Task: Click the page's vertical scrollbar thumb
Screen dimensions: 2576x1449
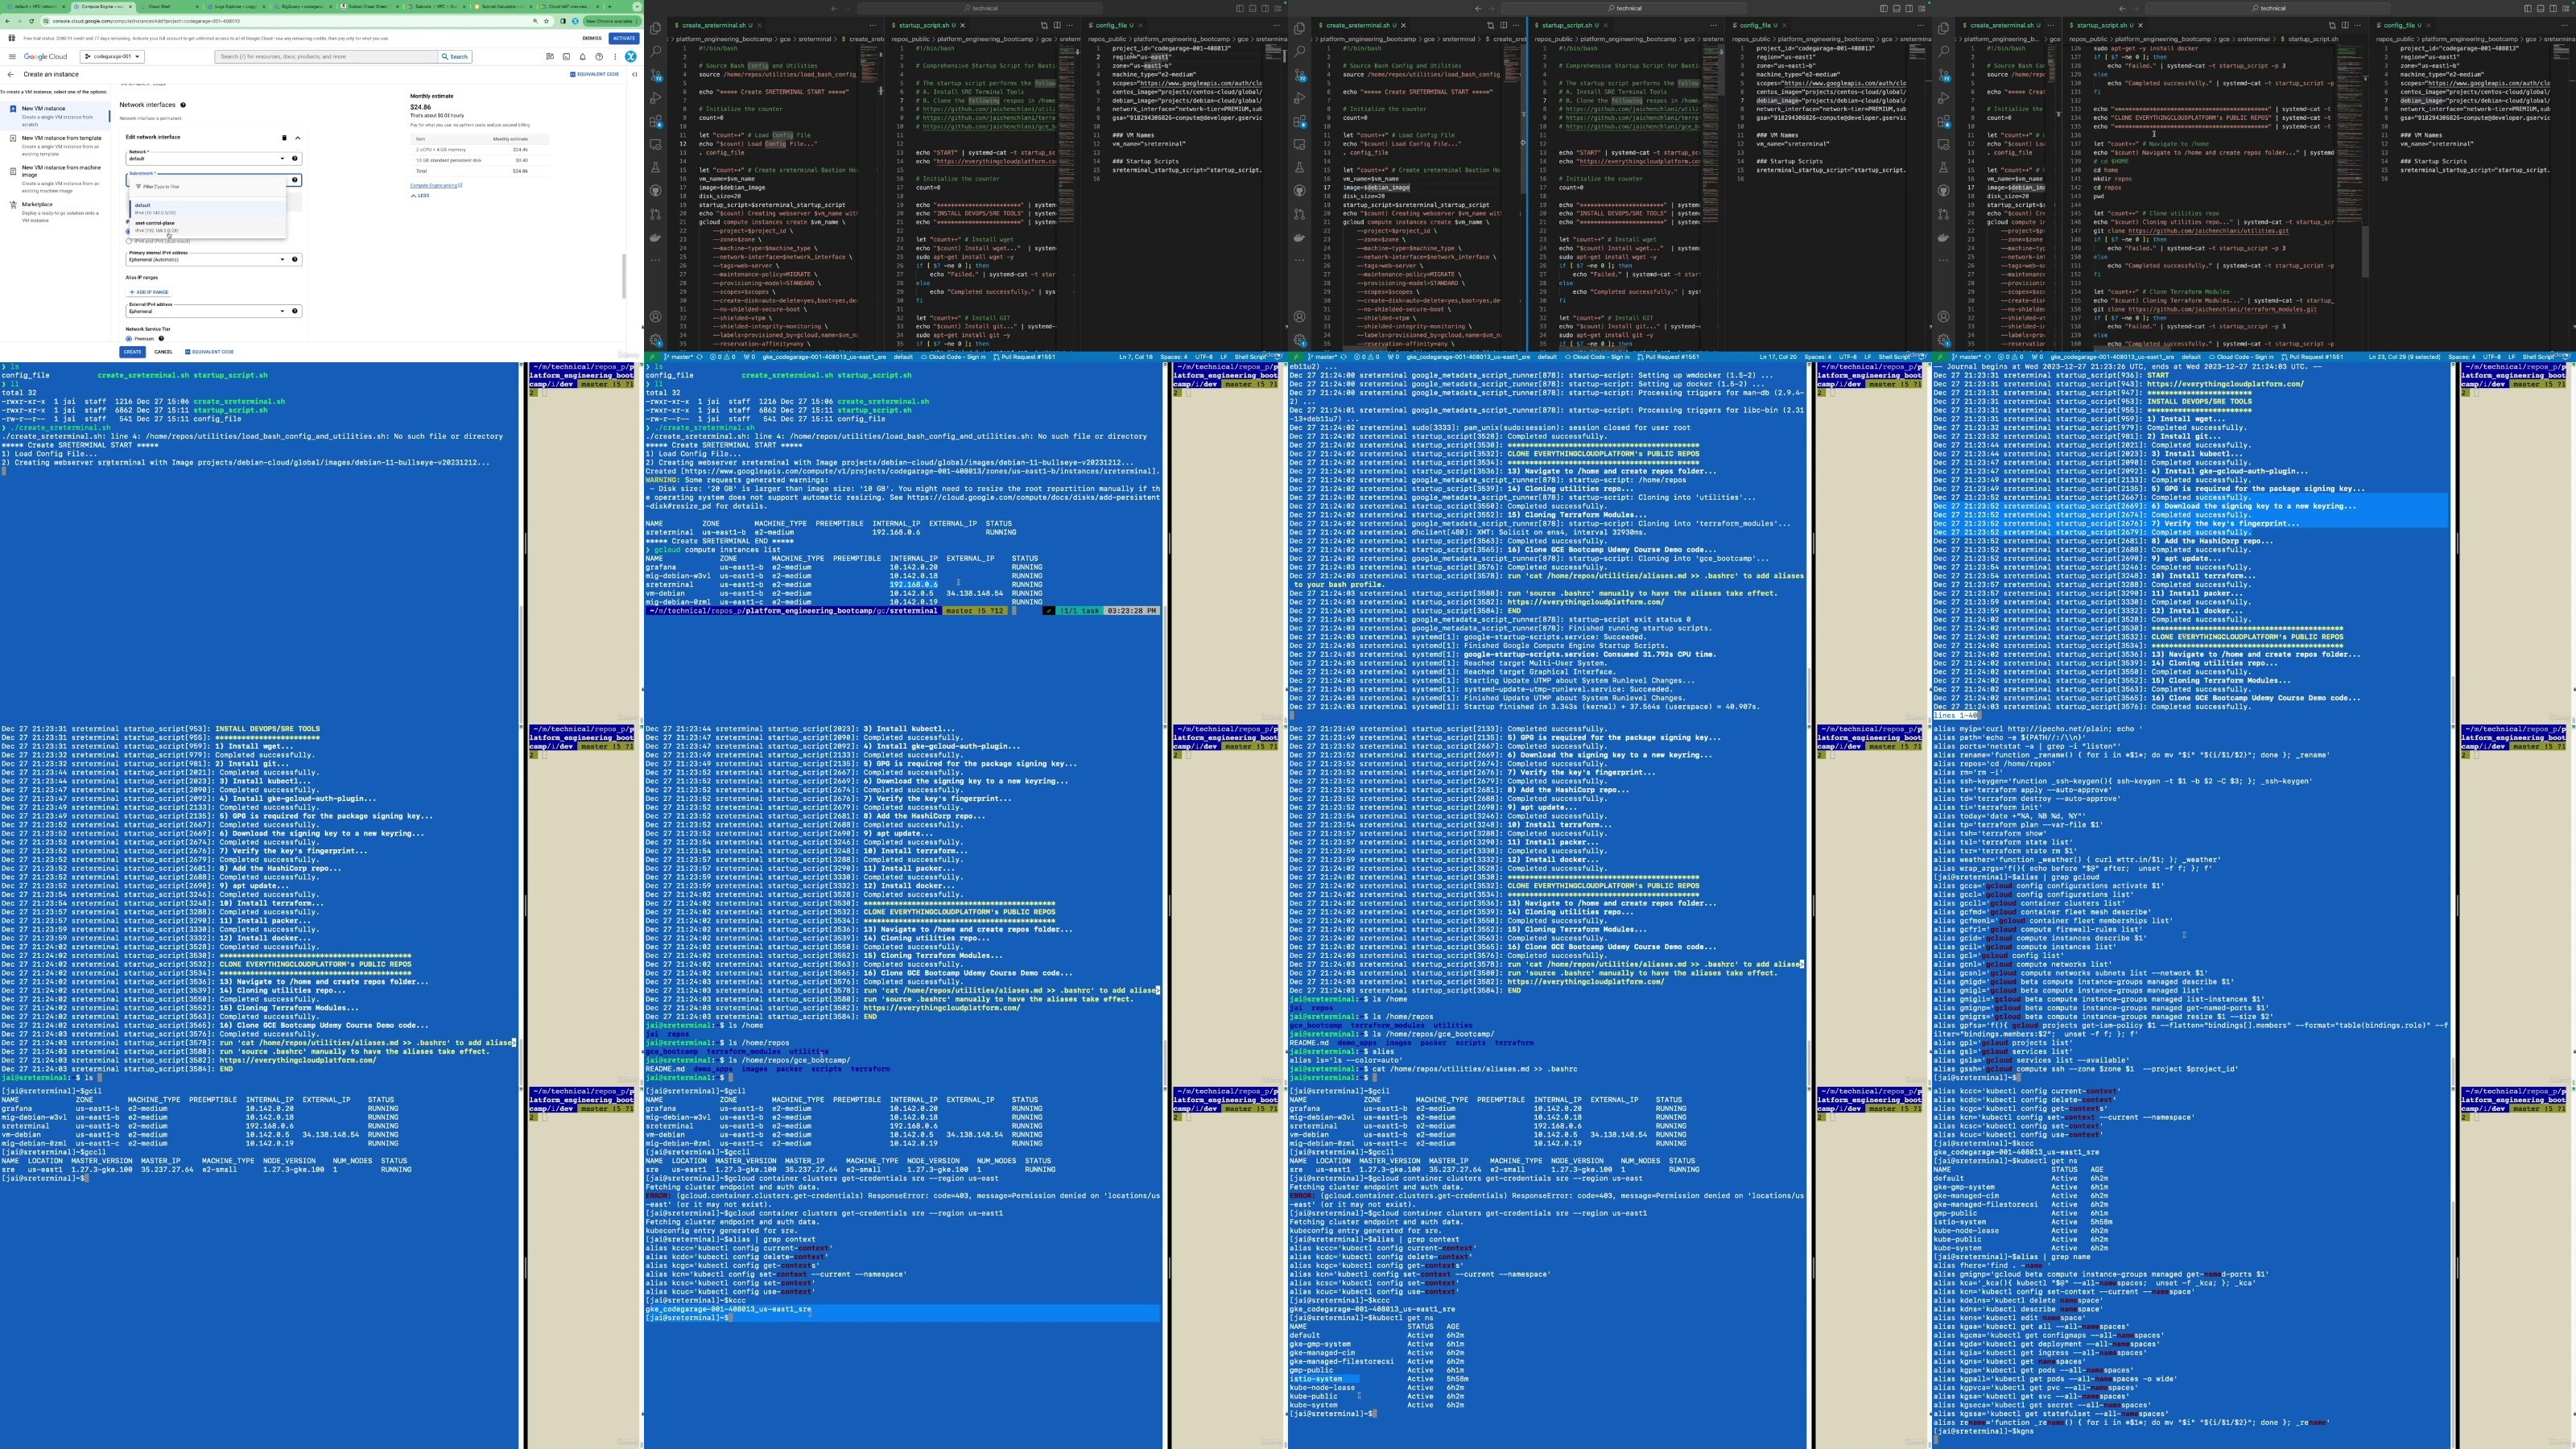Action: [x=624, y=275]
